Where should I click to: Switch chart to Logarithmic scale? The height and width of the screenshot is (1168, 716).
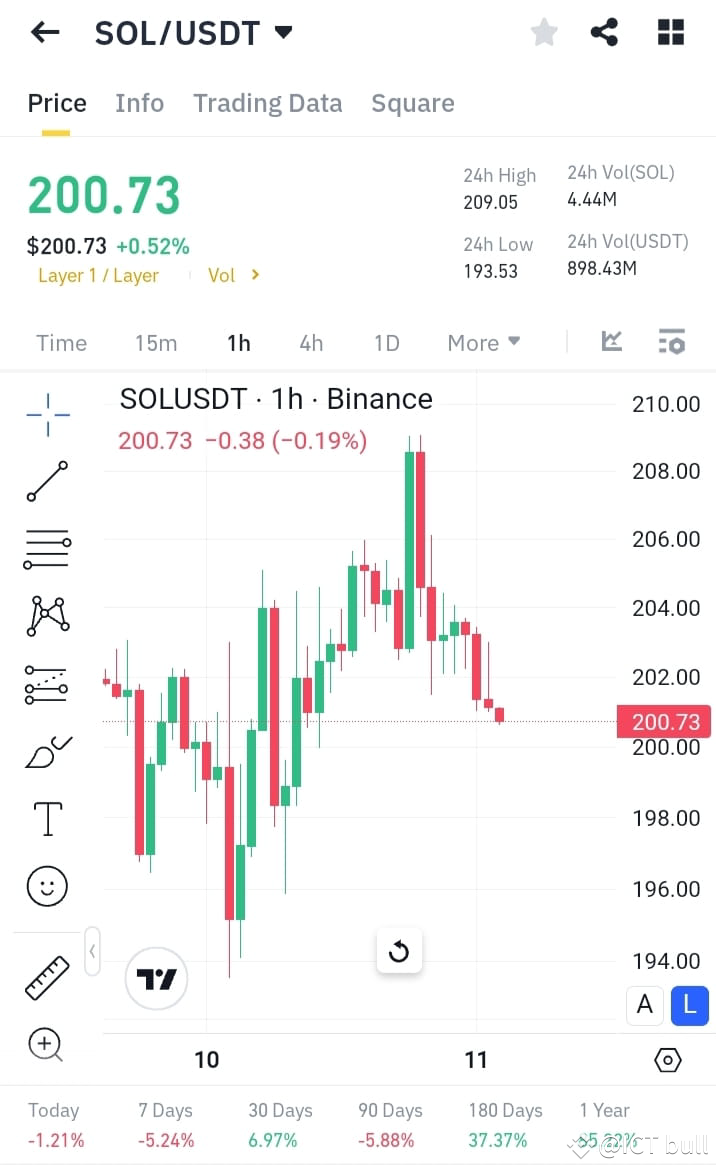click(689, 1006)
